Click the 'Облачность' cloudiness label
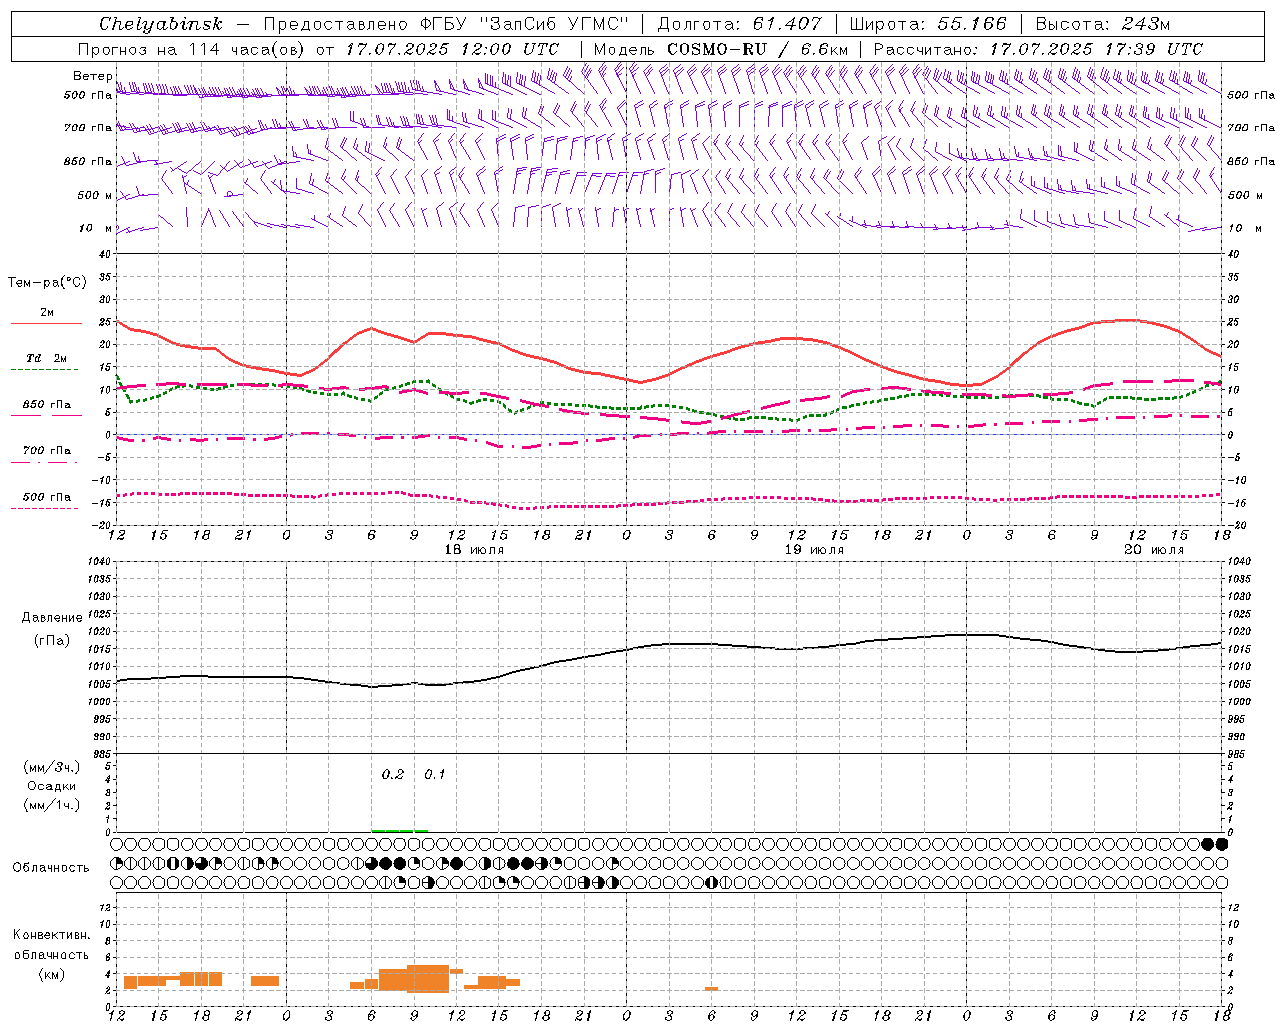This screenshot has width=1280, height=1024. click(x=51, y=868)
